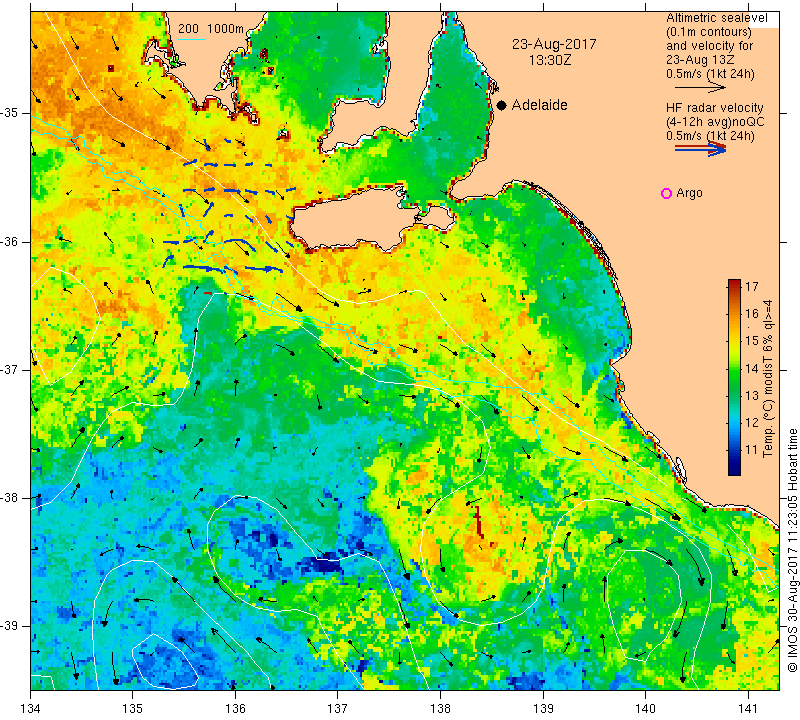
Task: Click the longitude axis label 134
Action: [31, 709]
